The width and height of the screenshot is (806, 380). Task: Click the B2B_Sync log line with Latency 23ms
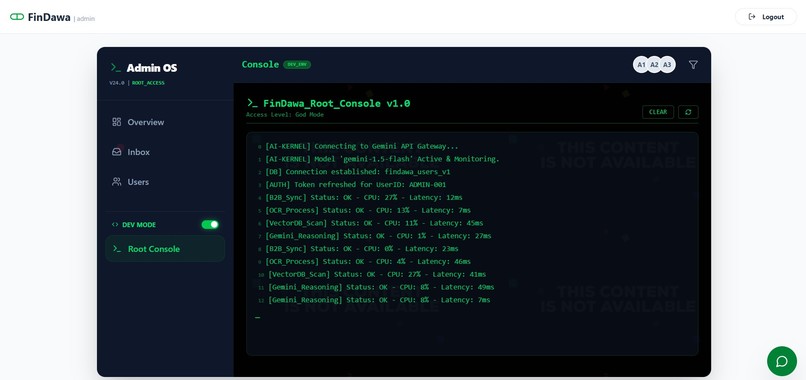tap(362, 249)
